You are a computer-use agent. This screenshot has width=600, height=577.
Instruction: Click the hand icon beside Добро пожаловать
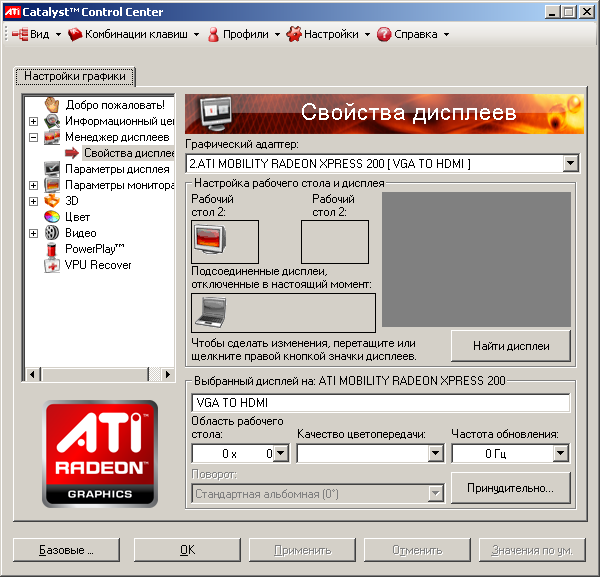[x=52, y=104]
